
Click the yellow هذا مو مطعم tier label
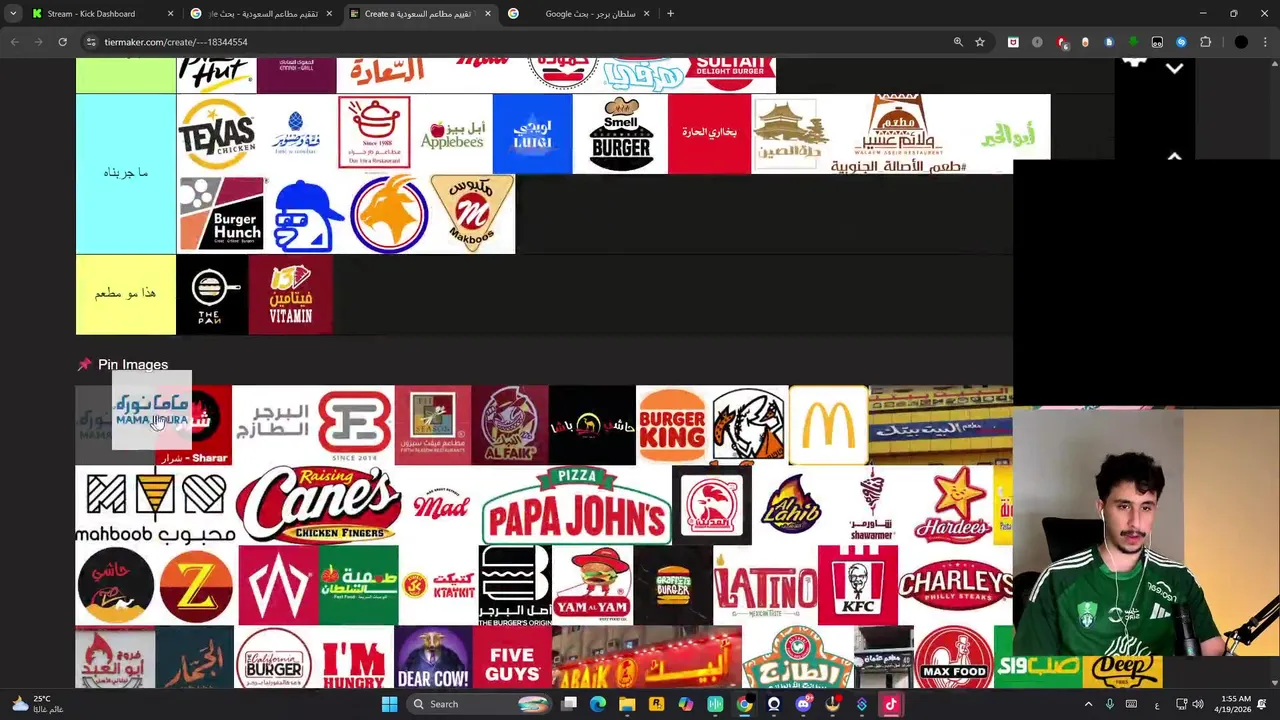pyautogui.click(x=126, y=295)
